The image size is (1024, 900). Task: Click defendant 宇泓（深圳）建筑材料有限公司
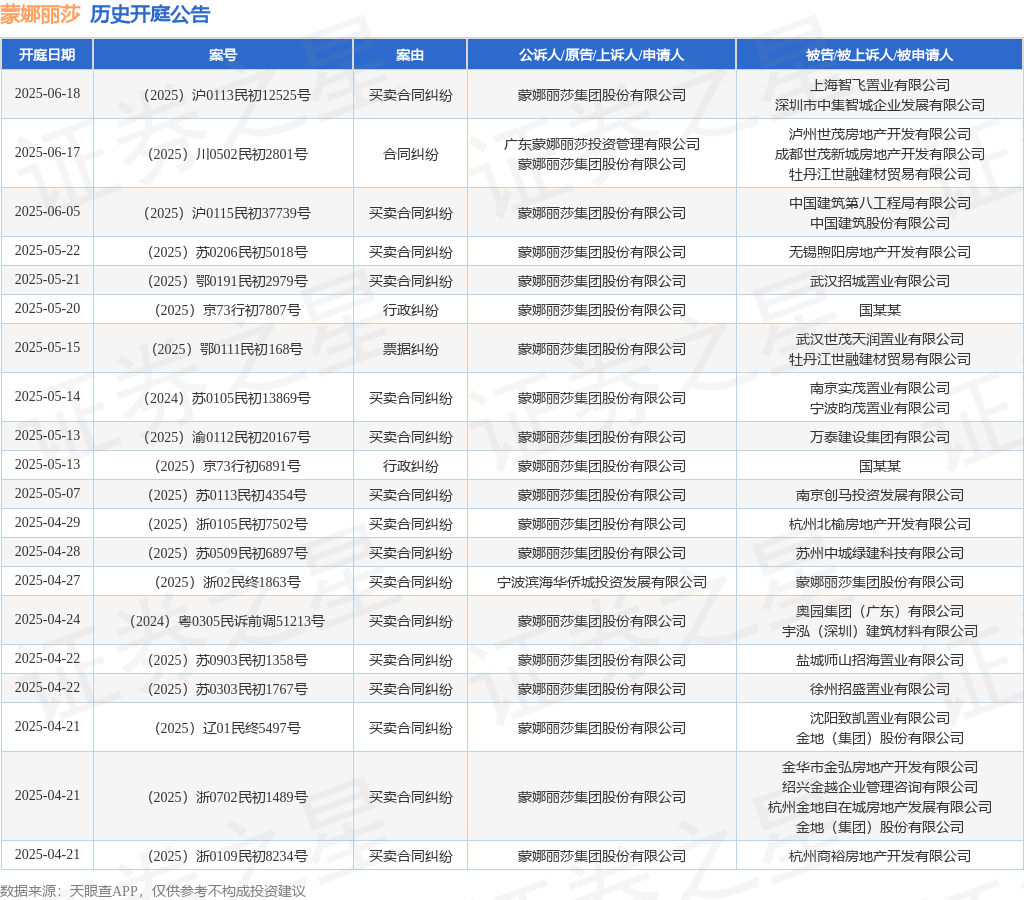click(880, 632)
